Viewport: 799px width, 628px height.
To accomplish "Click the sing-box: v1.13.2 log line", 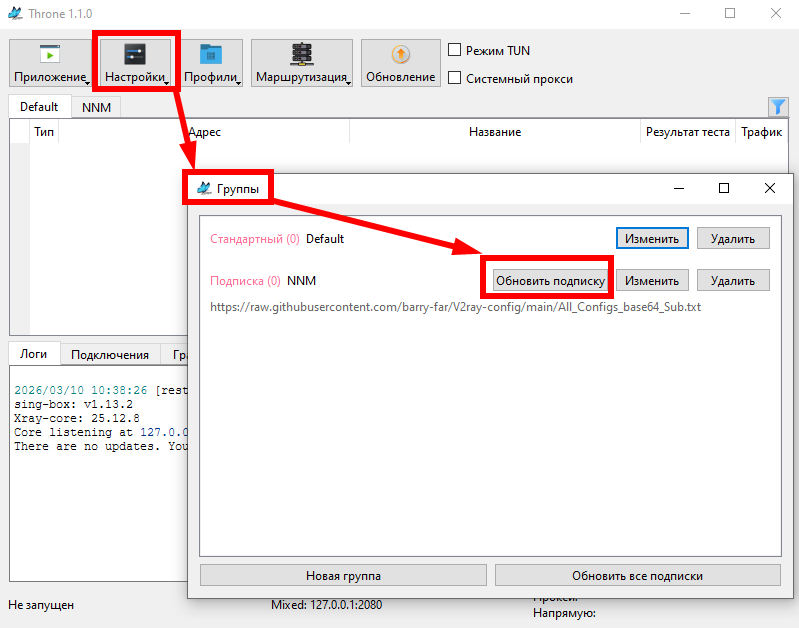I will [x=73, y=404].
